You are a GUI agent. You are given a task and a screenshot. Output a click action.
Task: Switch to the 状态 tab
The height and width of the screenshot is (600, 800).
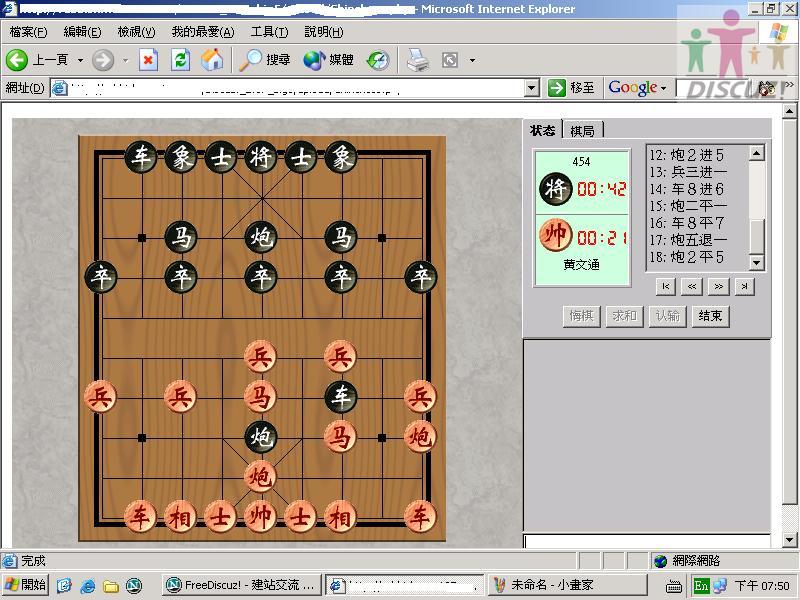[542, 131]
